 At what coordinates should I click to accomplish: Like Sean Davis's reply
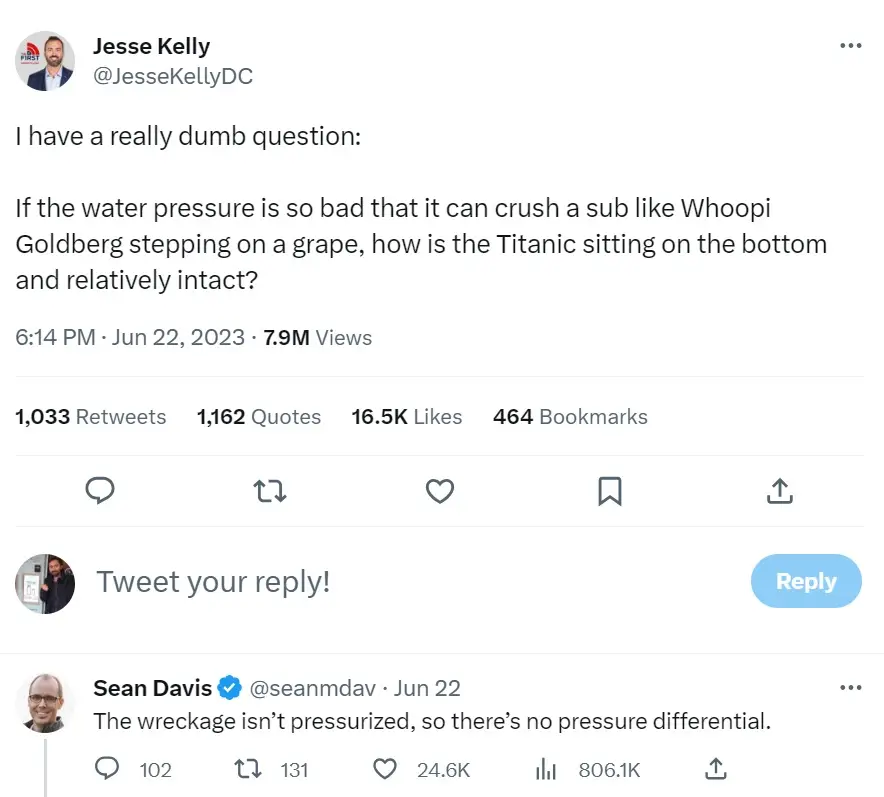click(x=384, y=770)
